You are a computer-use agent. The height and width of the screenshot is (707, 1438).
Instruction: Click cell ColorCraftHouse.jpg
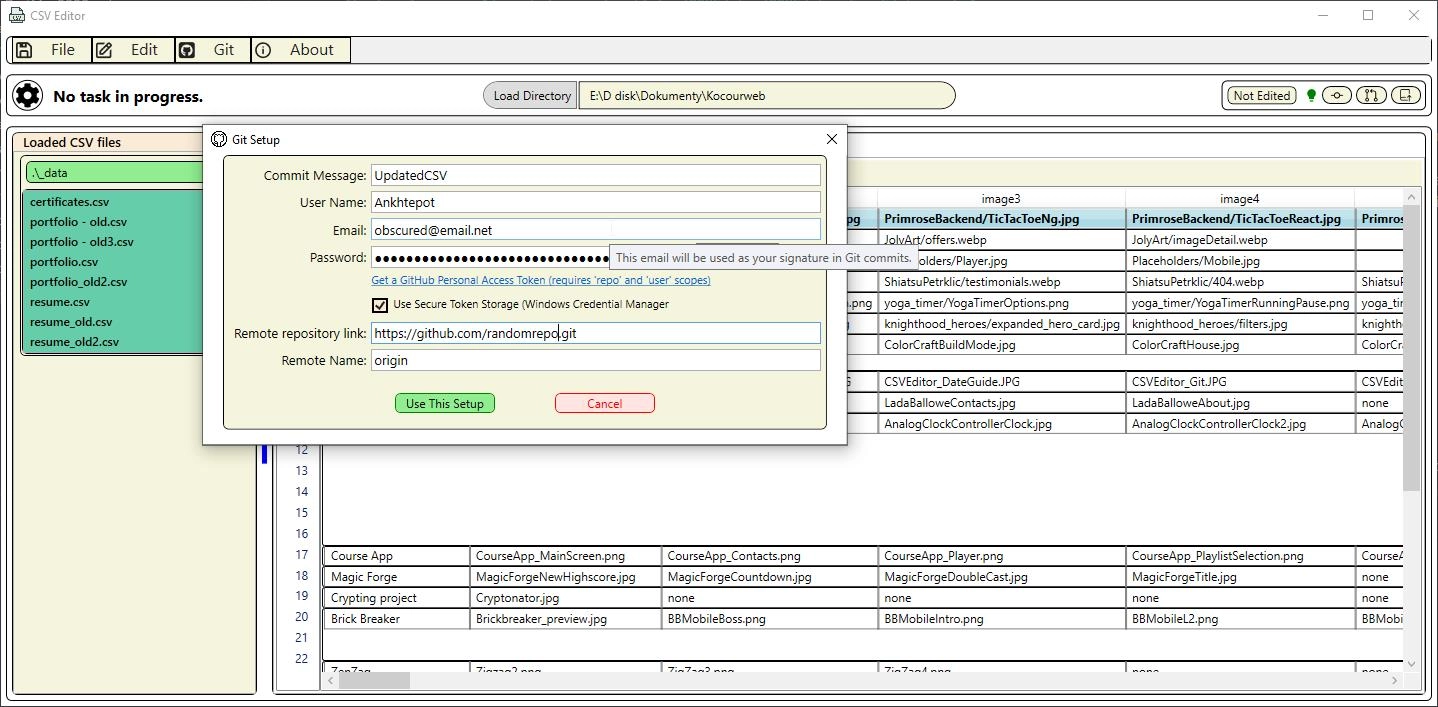pos(1241,345)
